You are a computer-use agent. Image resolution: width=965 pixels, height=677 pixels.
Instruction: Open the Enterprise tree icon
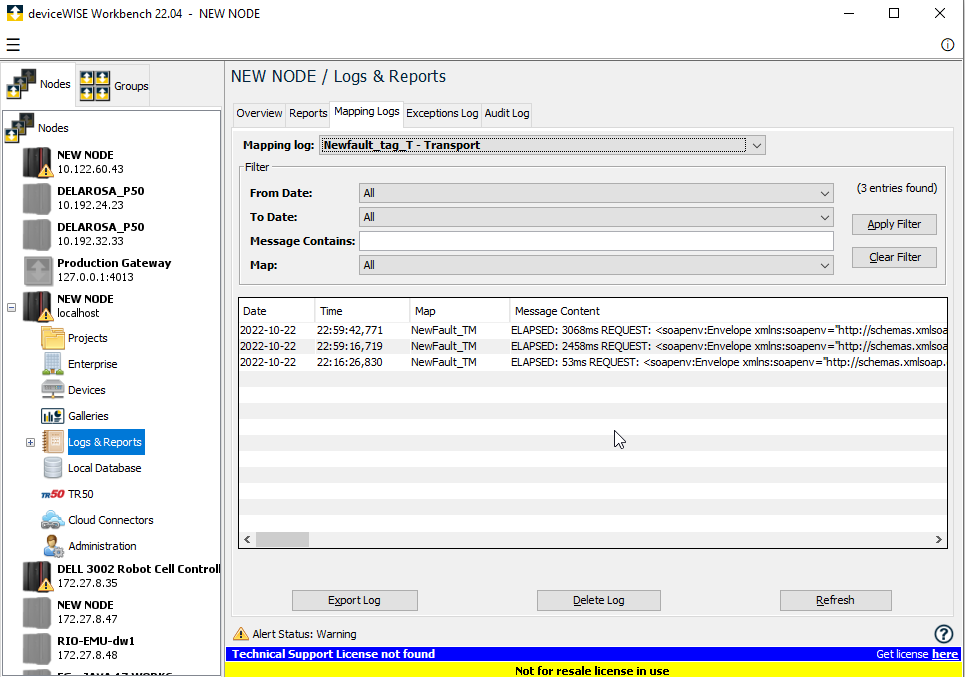click(53, 364)
